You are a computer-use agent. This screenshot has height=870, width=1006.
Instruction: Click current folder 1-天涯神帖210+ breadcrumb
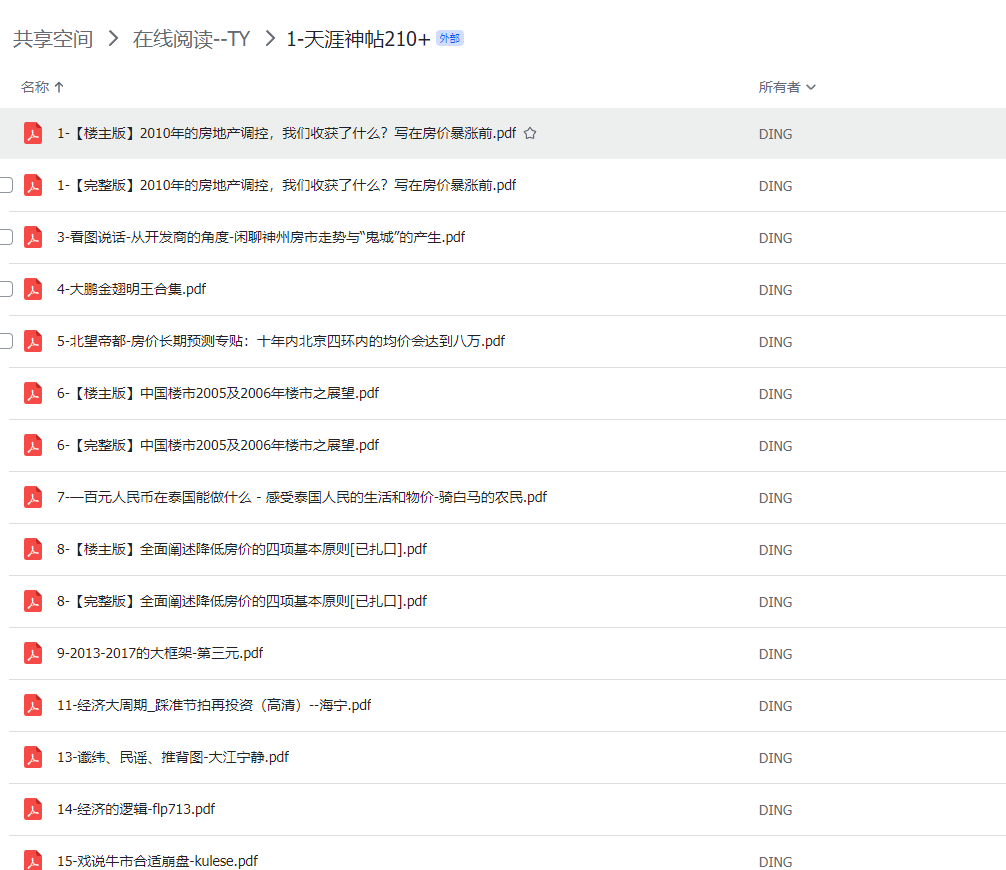(358, 39)
